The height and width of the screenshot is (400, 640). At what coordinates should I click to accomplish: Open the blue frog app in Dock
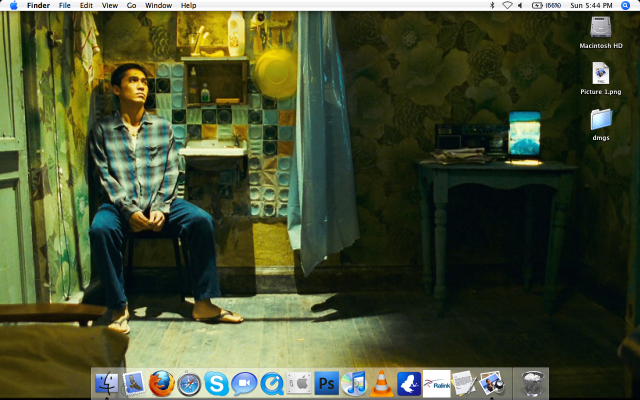[409, 384]
